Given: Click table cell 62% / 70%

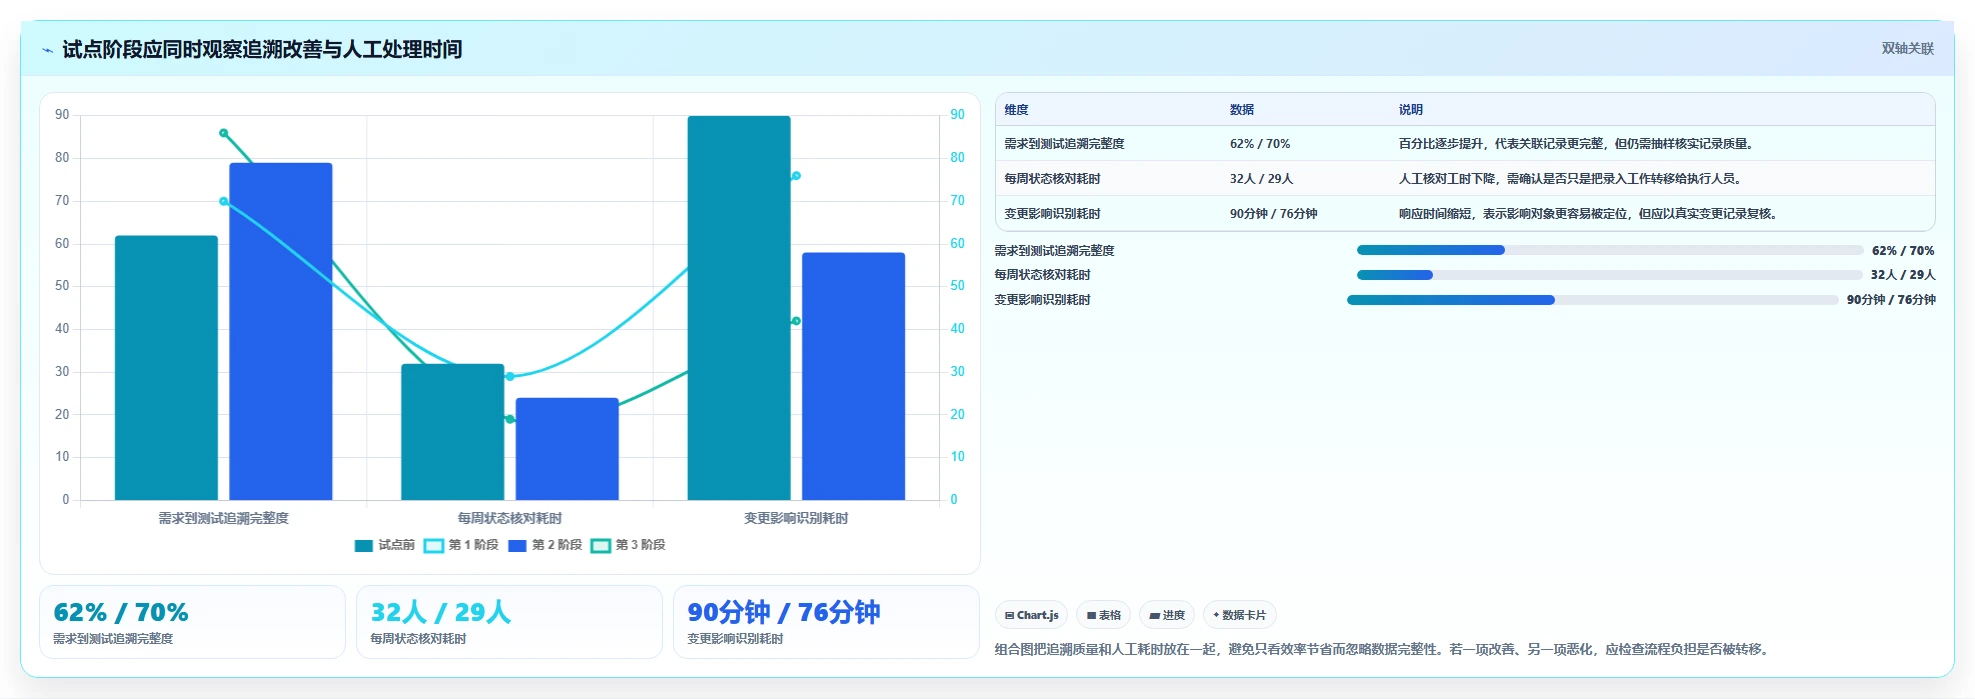Looking at the screenshot, I should pyautogui.click(x=1260, y=144).
